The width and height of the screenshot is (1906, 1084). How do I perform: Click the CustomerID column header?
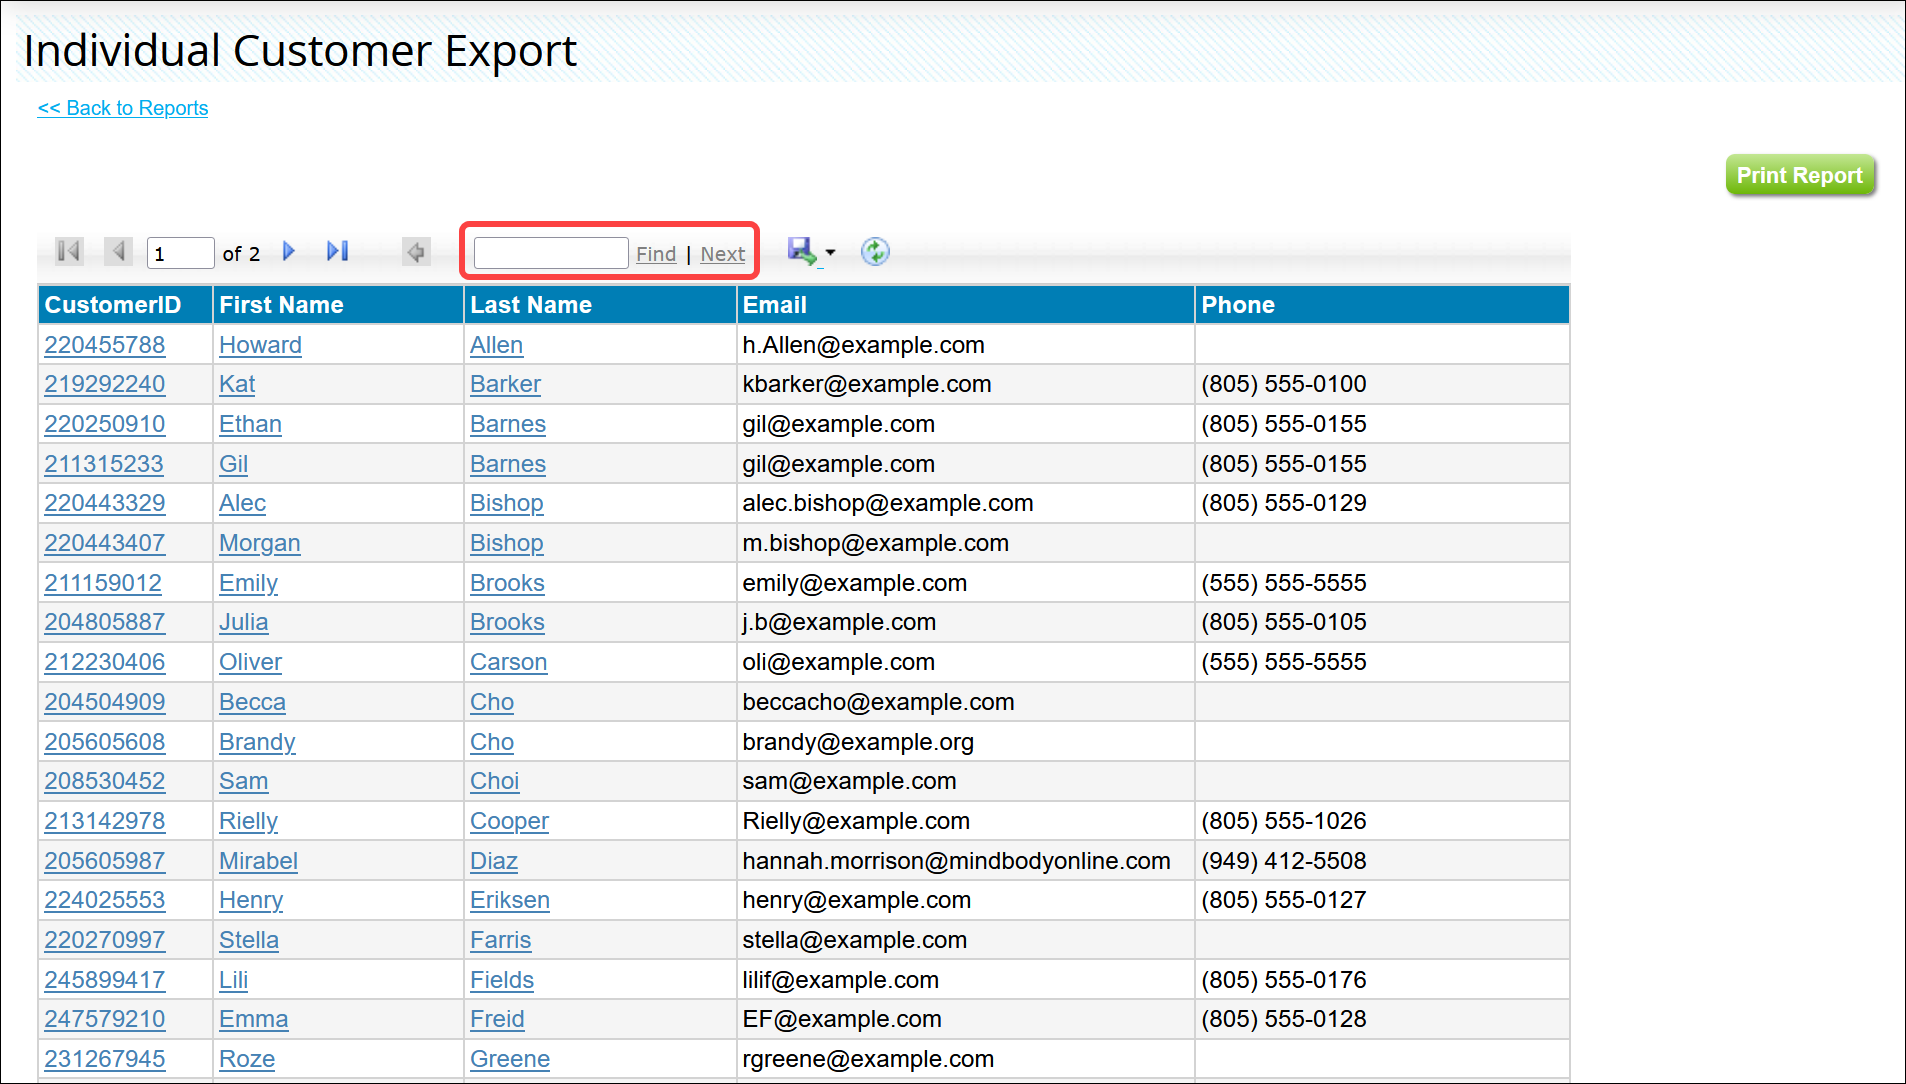125,305
